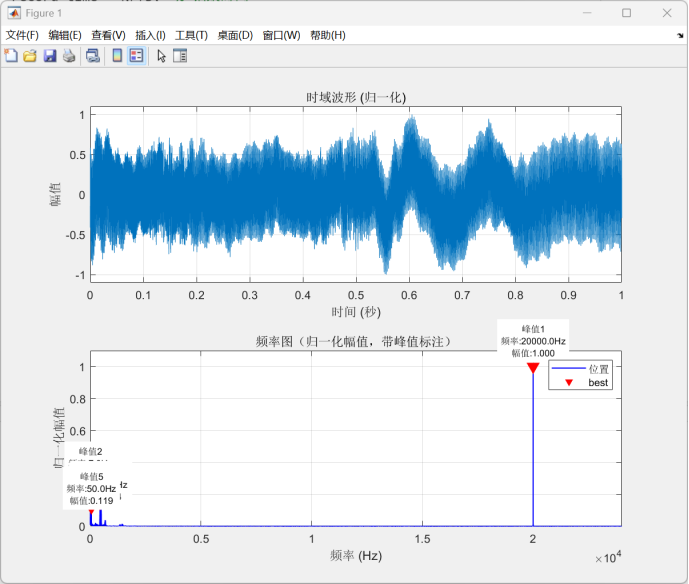Image resolution: width=689 pixels, height=584 pixels.
Task: Toggle the Insert Legend toolbar icon
Action: click(x=137, y=56)
